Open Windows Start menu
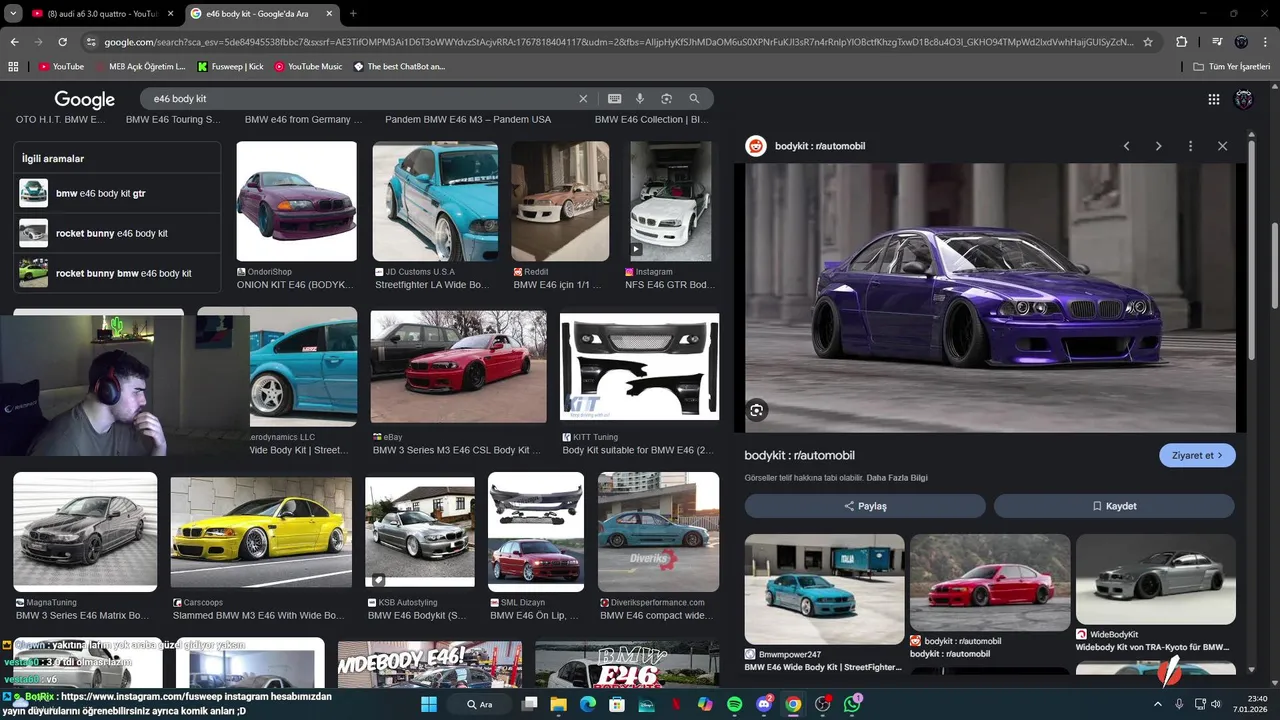The image size is (1280, 720). pos(428,704)
